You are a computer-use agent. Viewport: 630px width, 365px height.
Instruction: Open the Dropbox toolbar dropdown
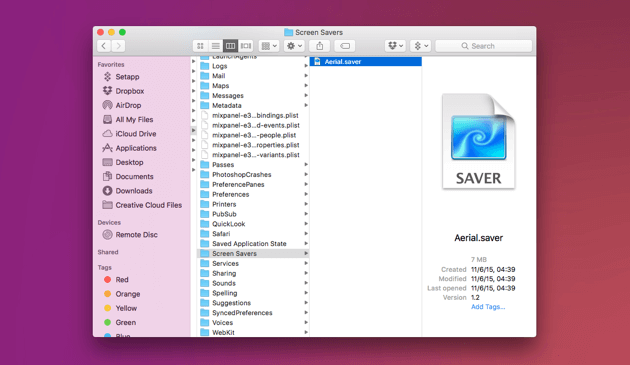(x=395, y=46)
